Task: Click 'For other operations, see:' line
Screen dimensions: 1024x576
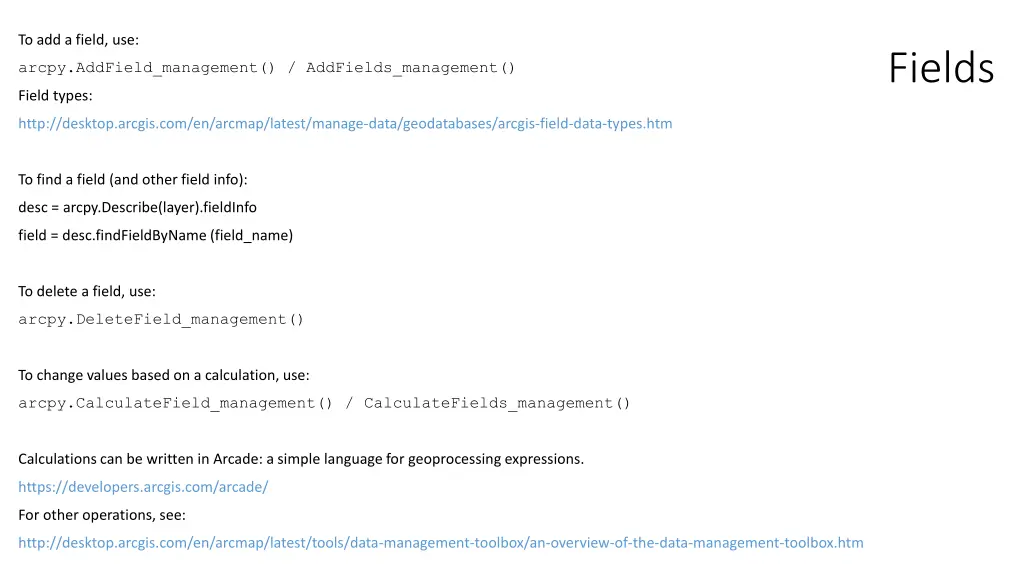Action: (102, 515)
